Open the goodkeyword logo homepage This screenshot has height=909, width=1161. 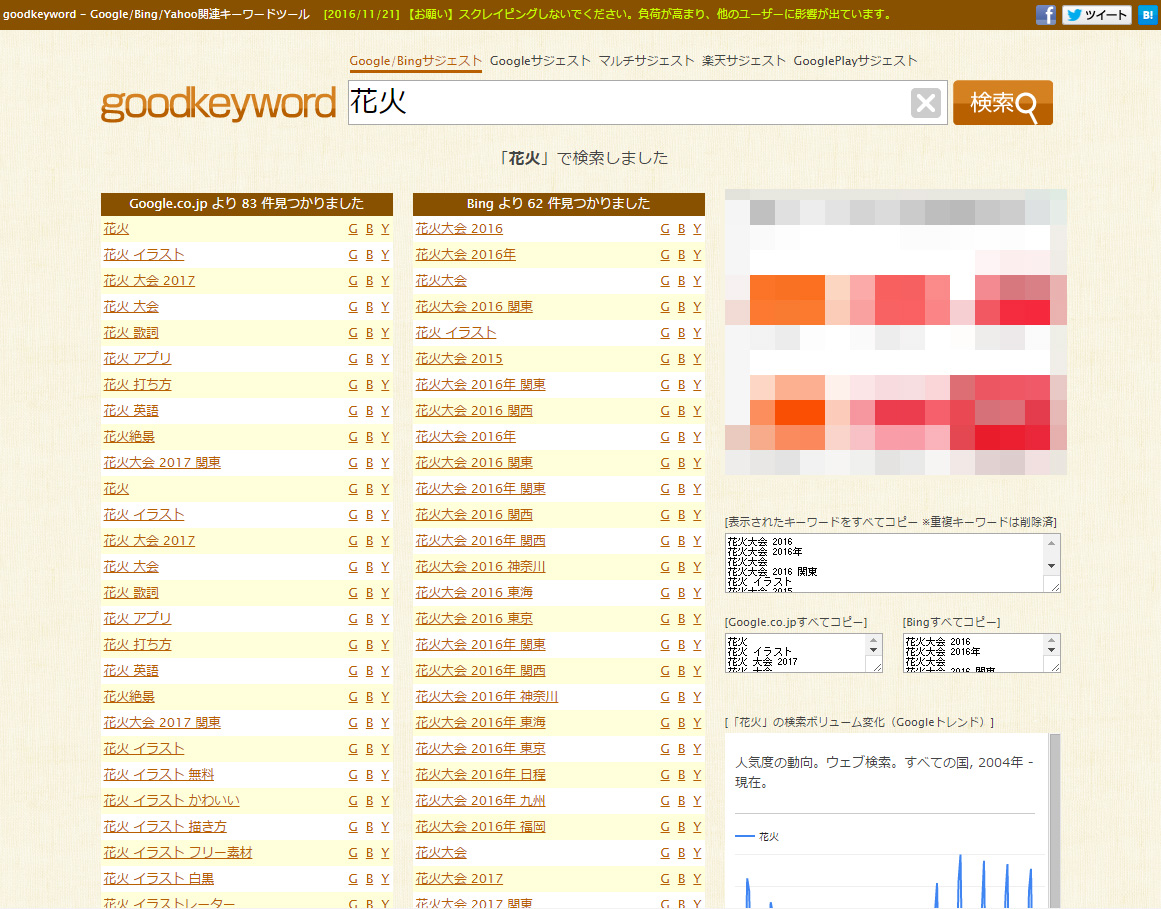218,104
